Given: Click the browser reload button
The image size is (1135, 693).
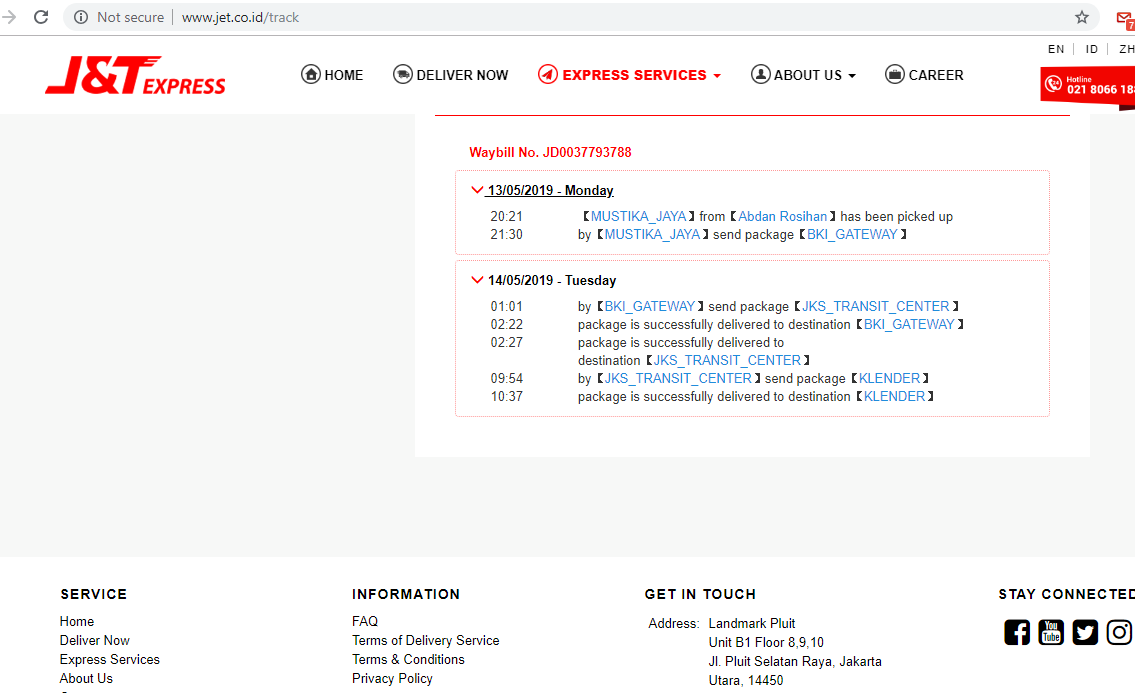Looking at the screenshot, I should (x=41, y=17).
